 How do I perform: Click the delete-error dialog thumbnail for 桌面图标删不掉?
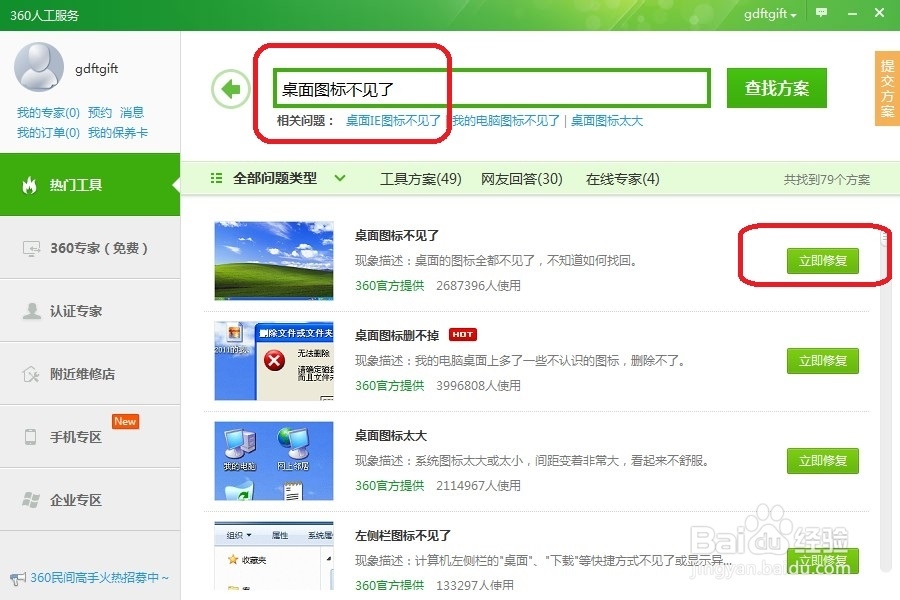tap(274, 361)
